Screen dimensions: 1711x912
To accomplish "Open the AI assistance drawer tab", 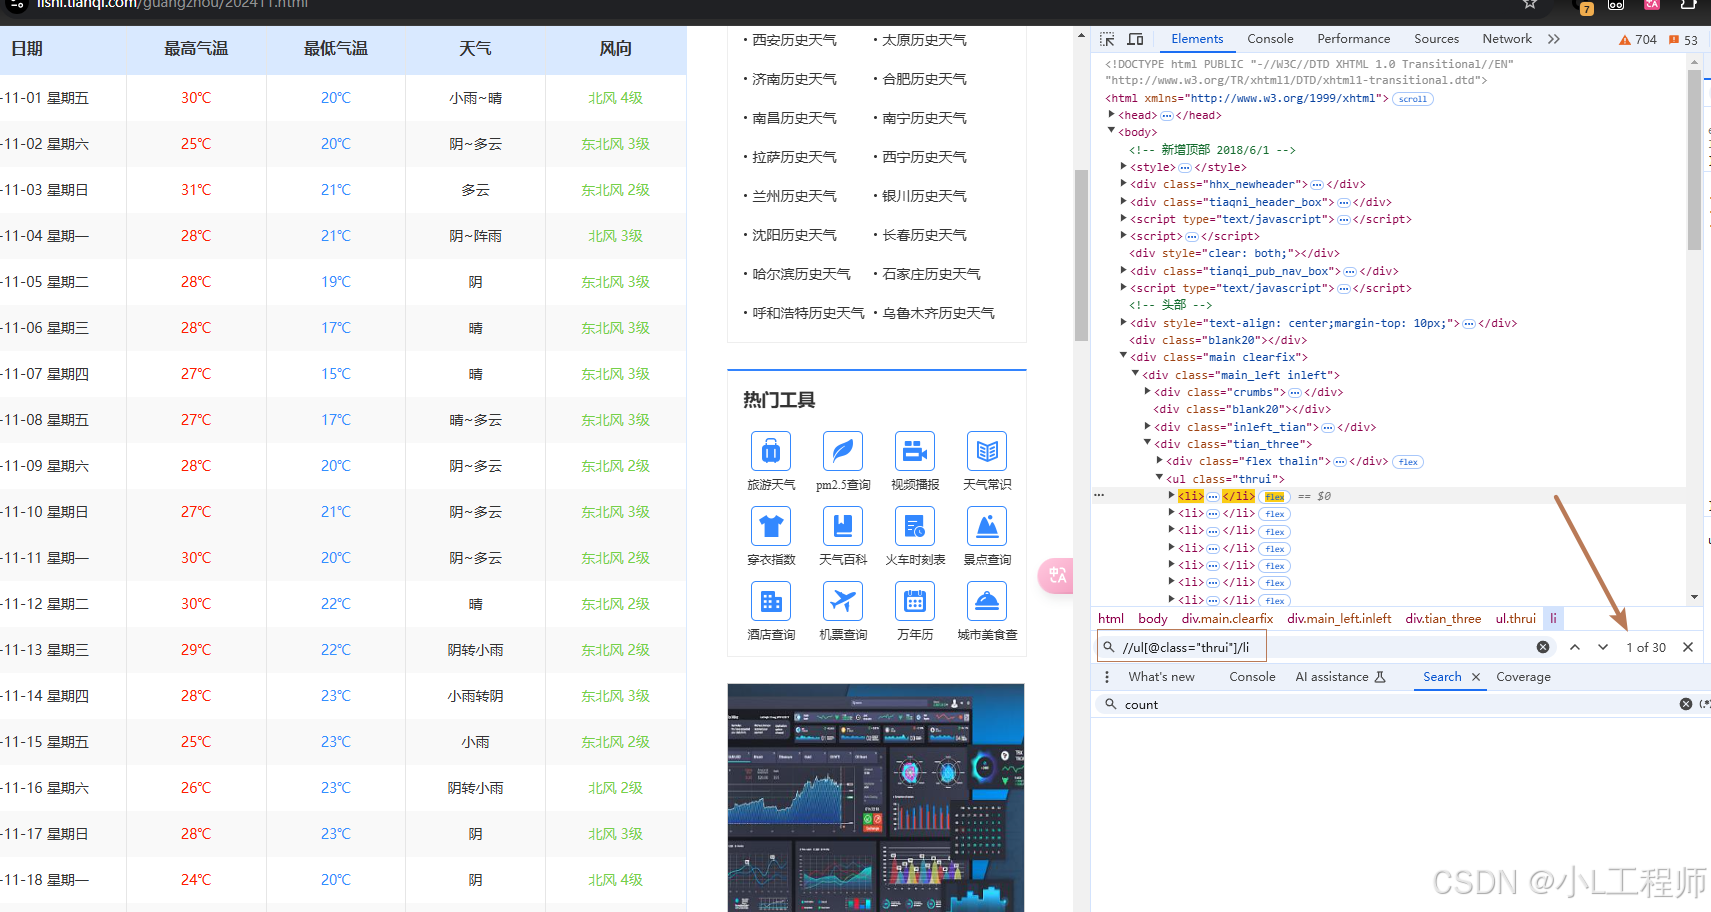I will (x=1340, y=677).
